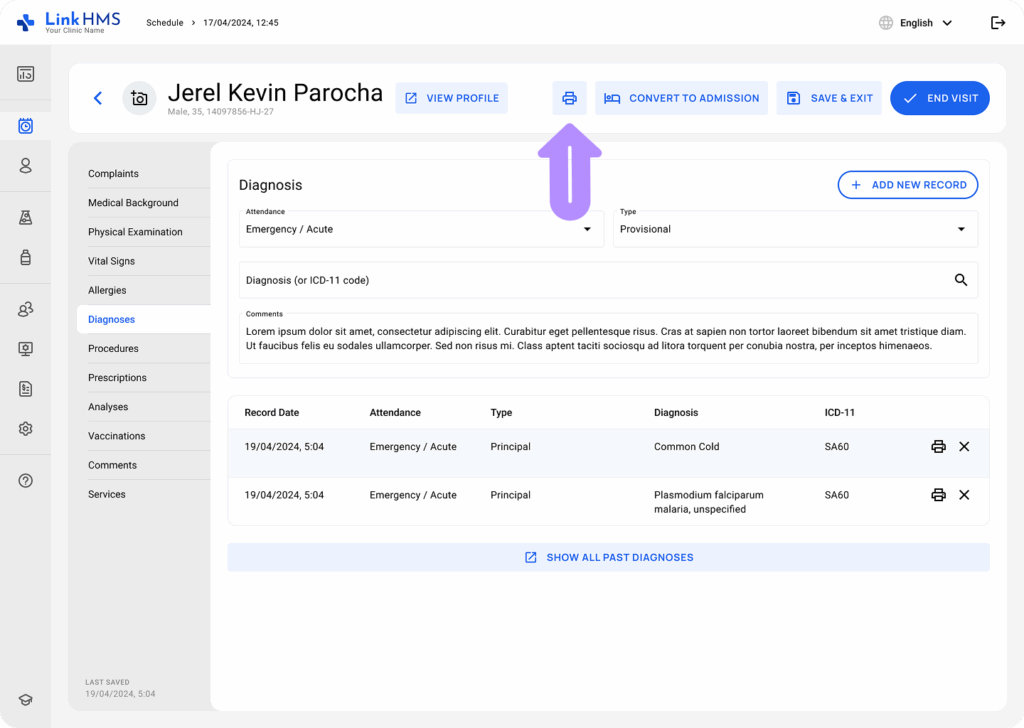Open the settings gear in left sidebar

26,428
